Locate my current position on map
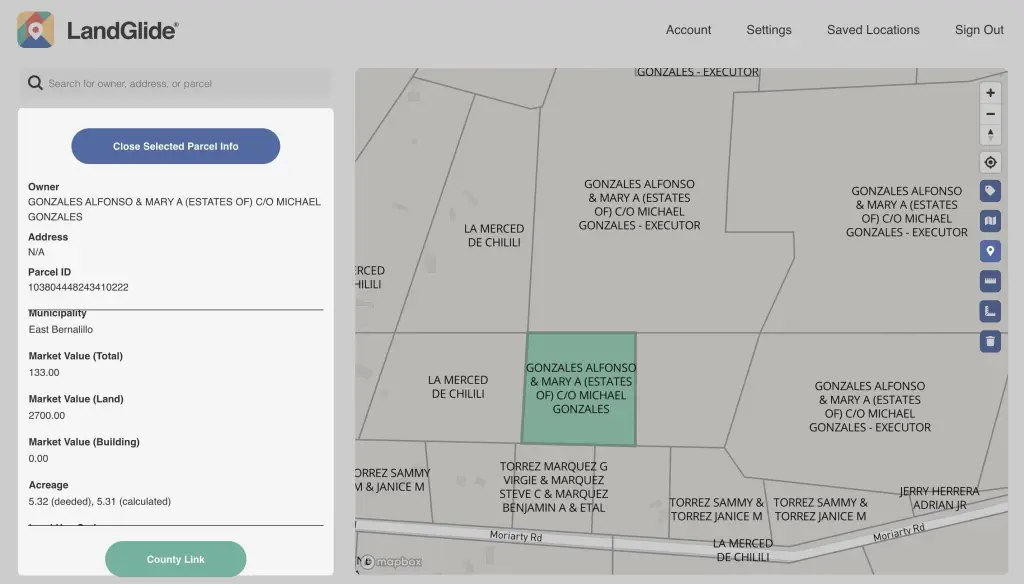This screenshot has height=584, width=1024. [990, 162]
